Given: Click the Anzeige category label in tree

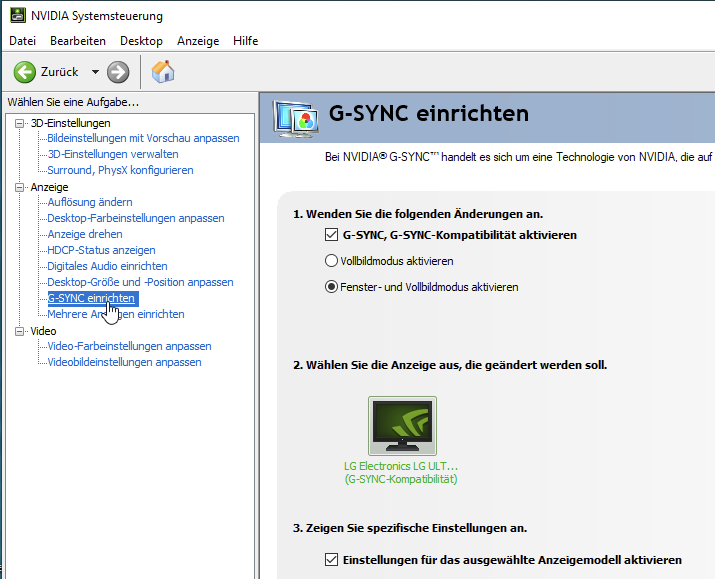Looking at the screenshot, I should 49,187.
